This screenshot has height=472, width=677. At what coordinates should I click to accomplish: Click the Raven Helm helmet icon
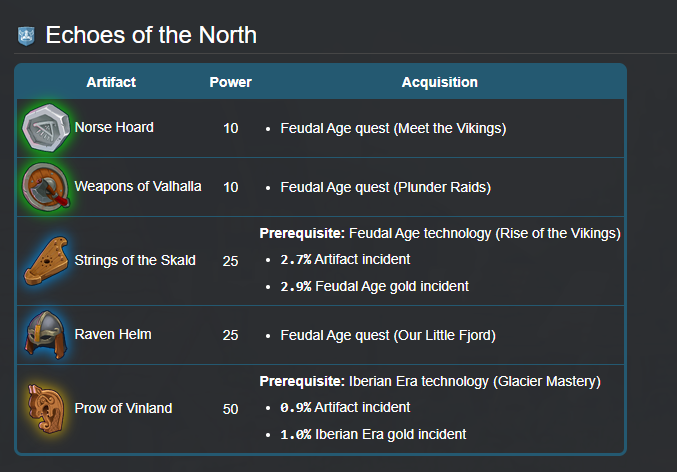[x=43, y=335]
